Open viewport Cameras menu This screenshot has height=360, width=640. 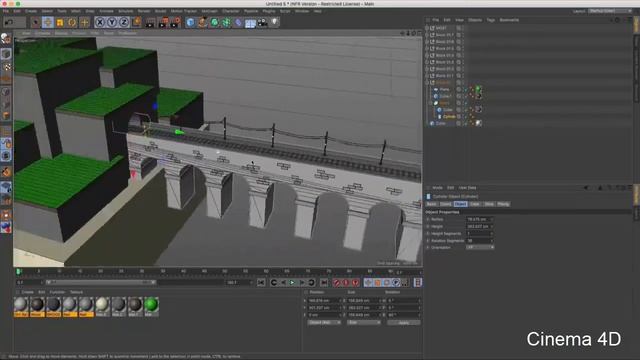click(x=42, y=33)
